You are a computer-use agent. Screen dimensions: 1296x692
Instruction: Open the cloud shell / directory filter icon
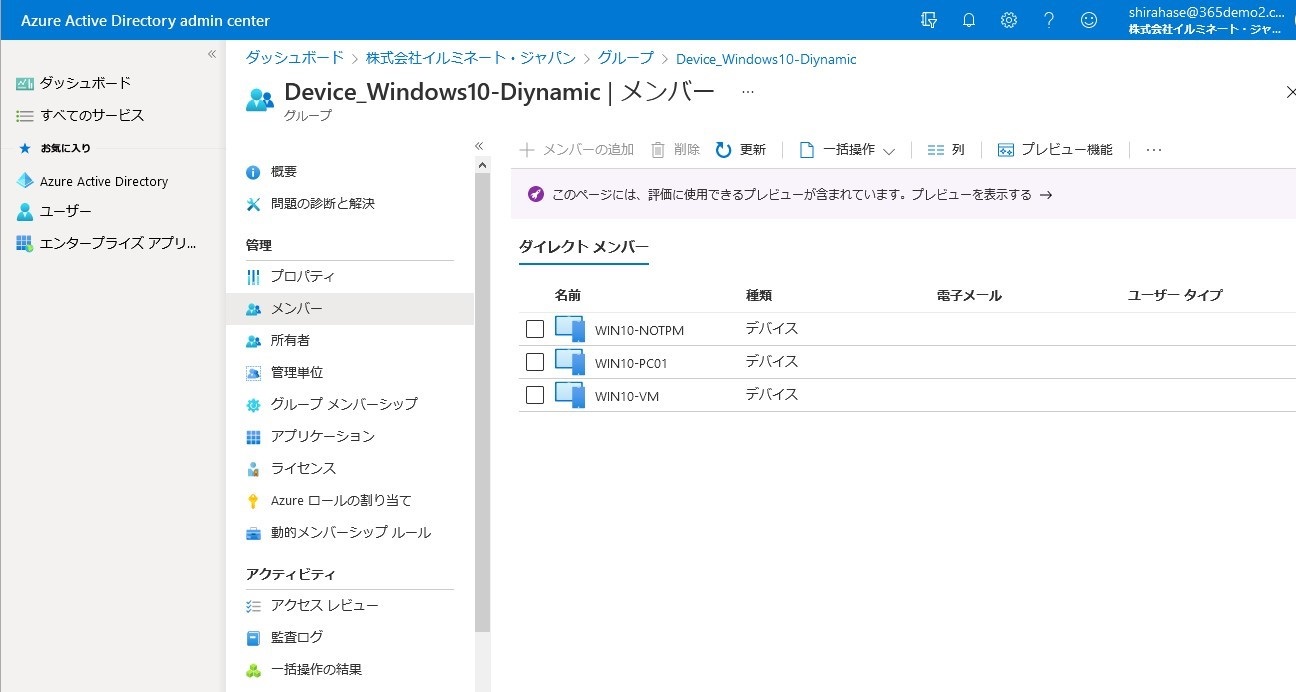pos(928,20)
